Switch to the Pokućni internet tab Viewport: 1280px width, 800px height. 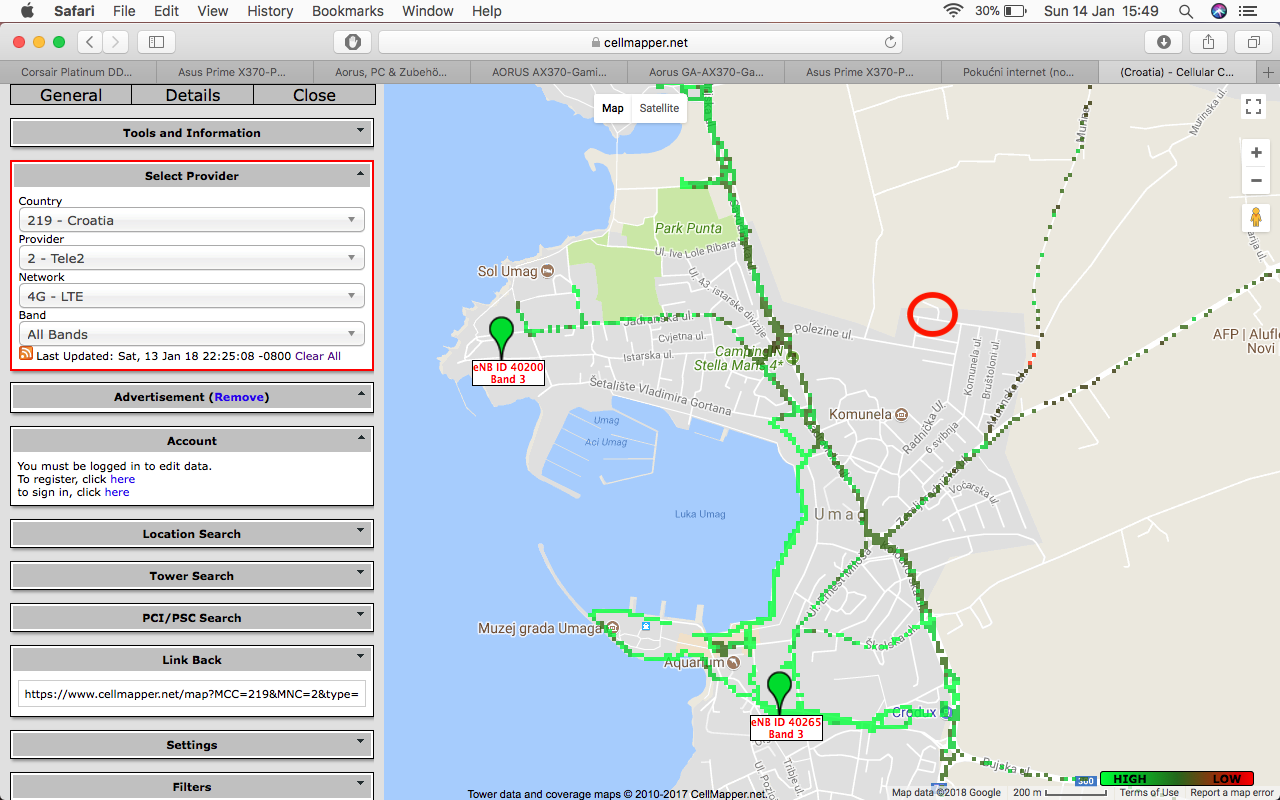pos(1018,72)
